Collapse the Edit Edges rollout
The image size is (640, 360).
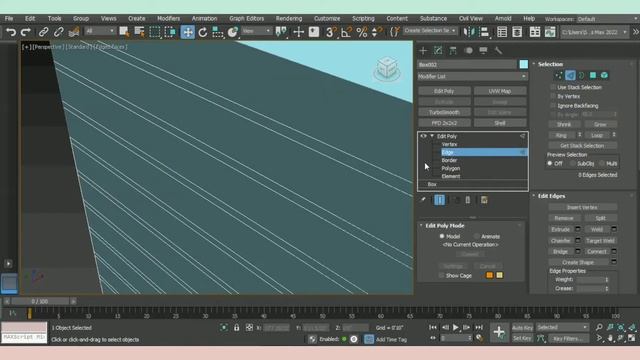click(534, 196)
